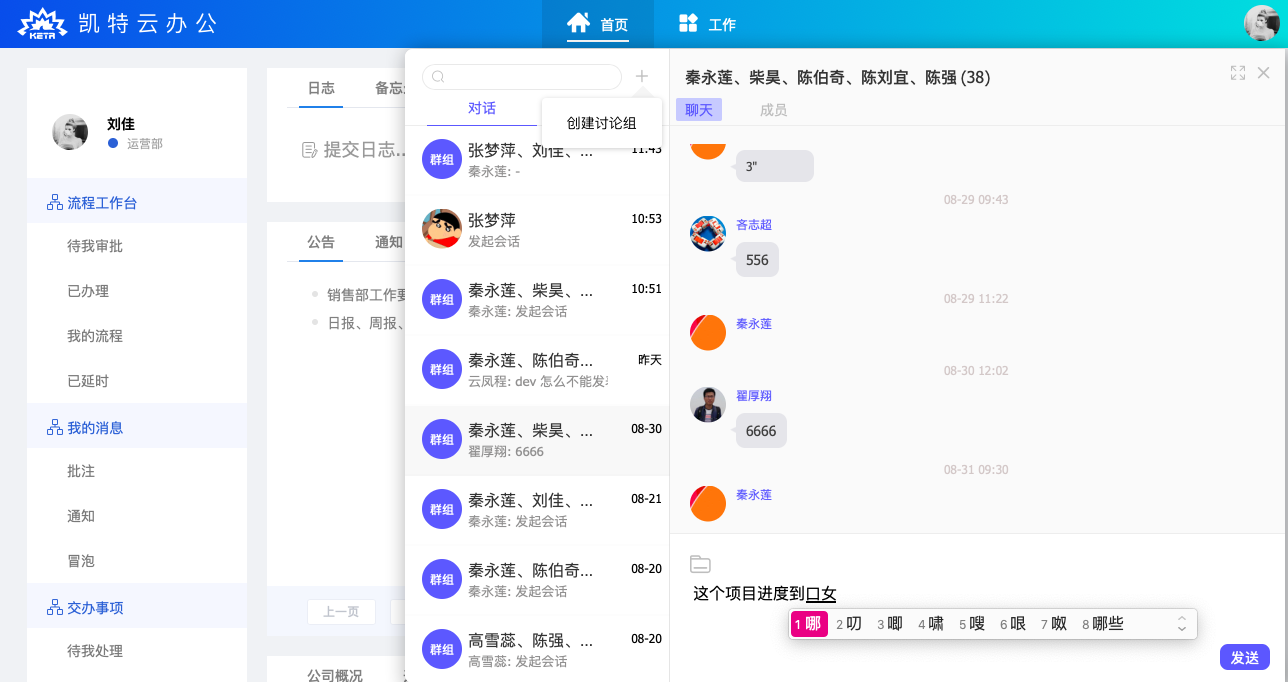Choose IME candidate 唧

coord(890,624)
